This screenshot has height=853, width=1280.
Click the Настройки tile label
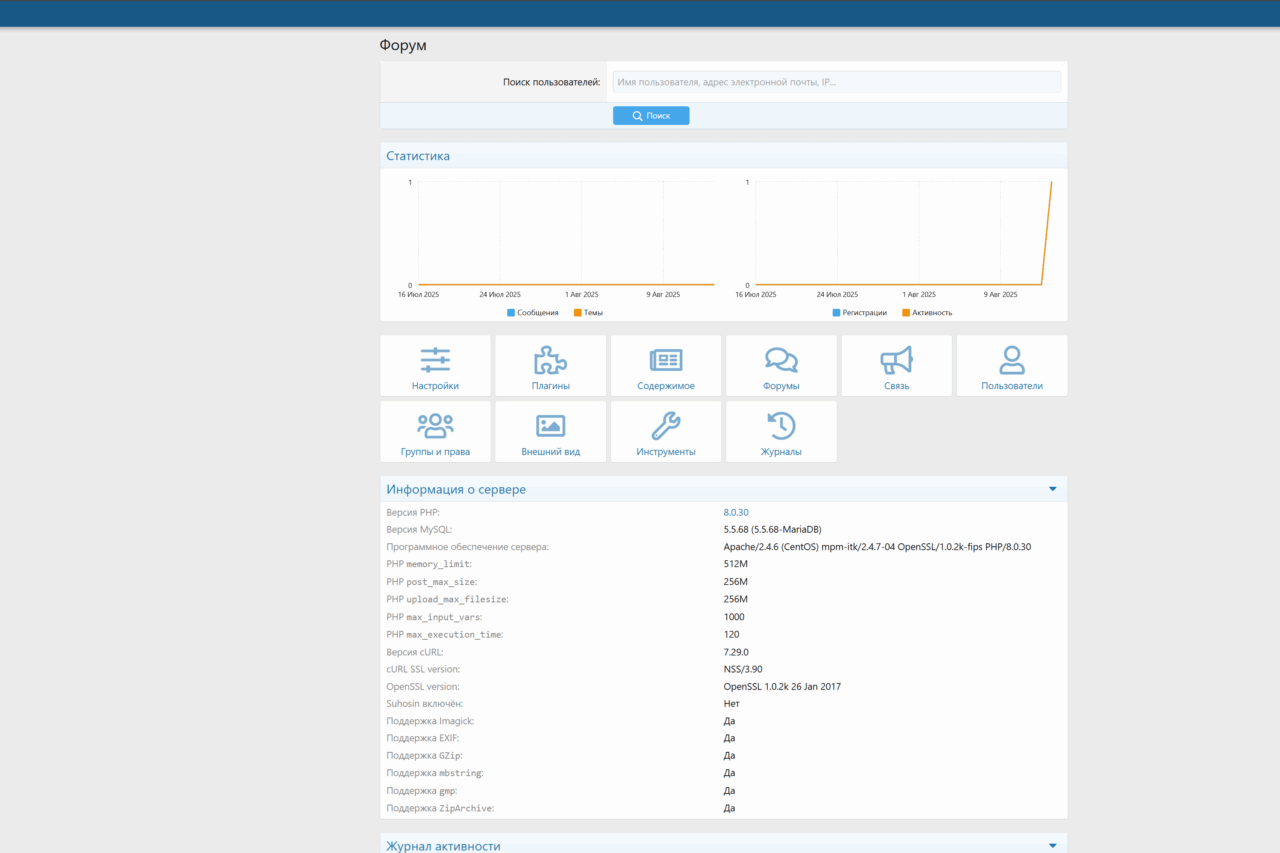(435, 386)
